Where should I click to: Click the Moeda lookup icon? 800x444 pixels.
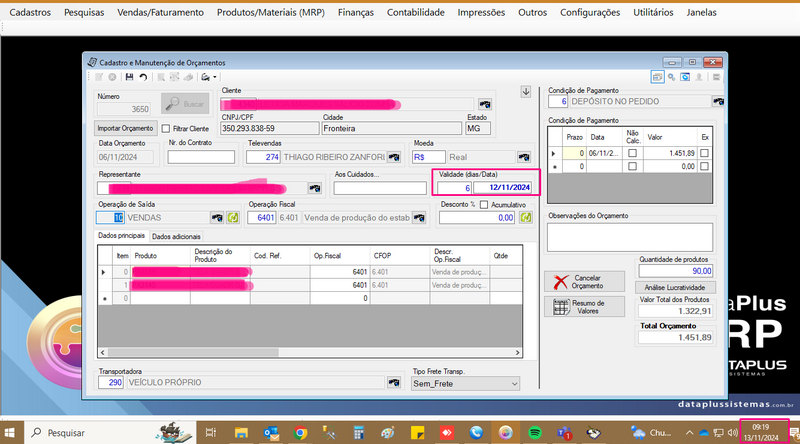point(524,157)
